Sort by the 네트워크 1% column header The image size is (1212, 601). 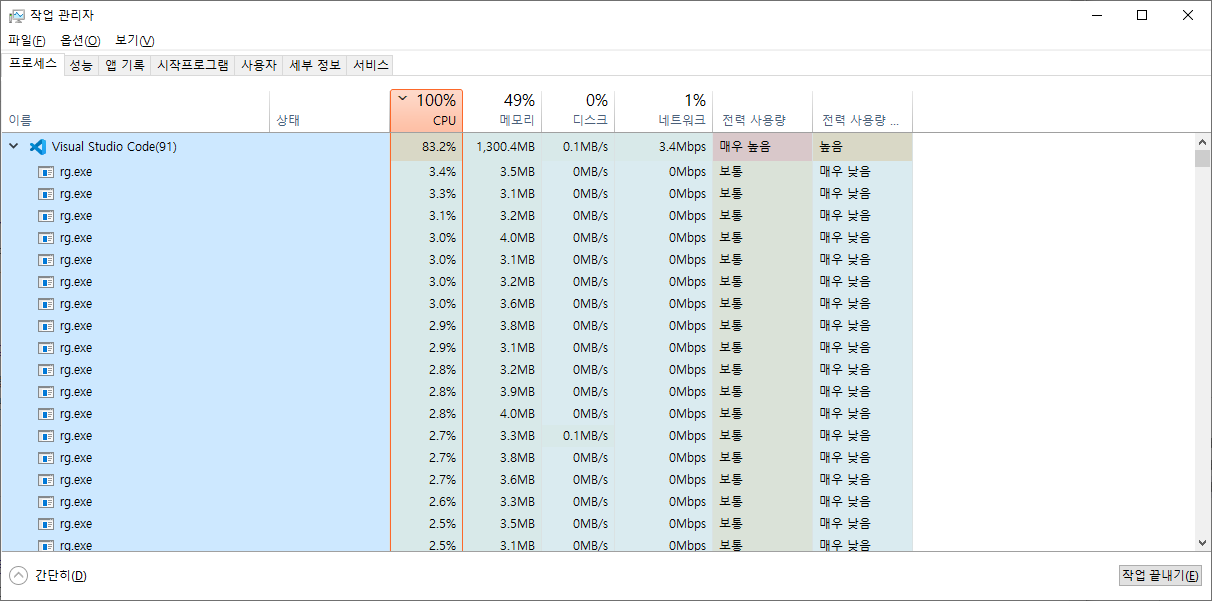[663, 111]
